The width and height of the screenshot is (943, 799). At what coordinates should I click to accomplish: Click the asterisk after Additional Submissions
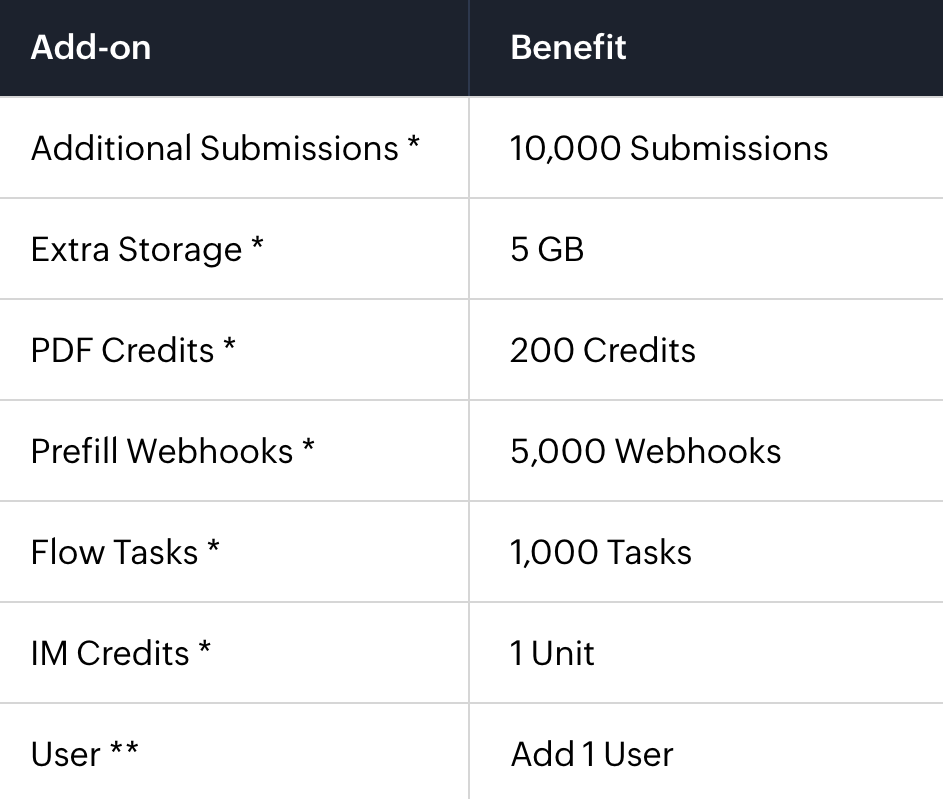click(x=413, y=143)
